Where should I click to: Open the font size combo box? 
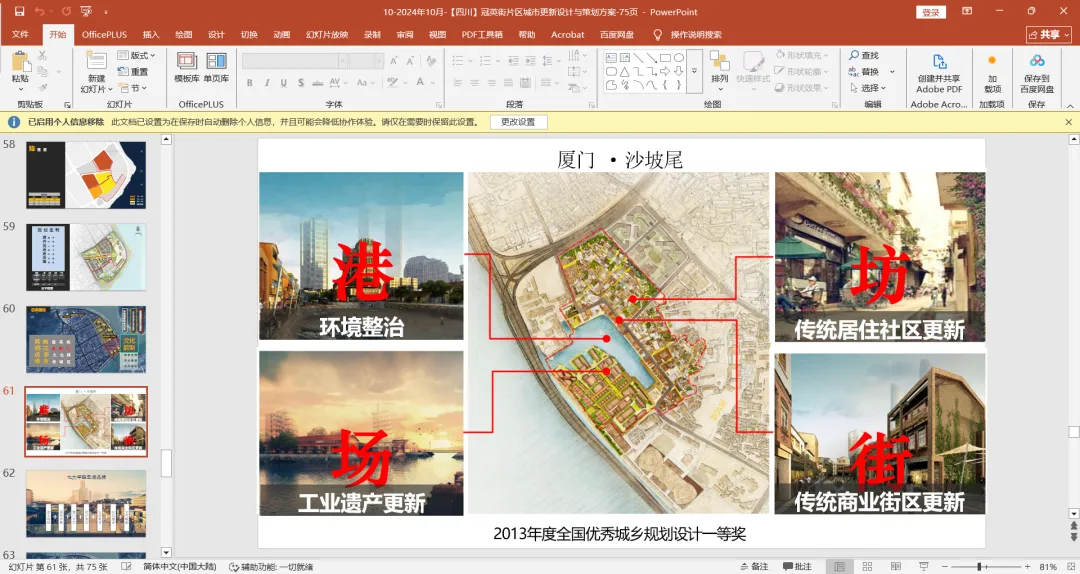[366, 61]
